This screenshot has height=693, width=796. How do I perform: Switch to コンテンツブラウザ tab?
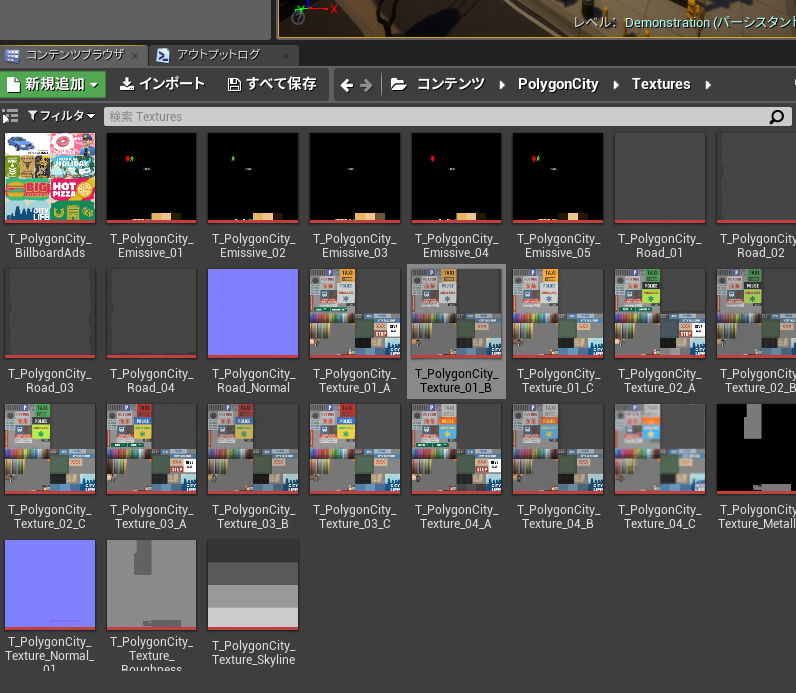point(75,55)
